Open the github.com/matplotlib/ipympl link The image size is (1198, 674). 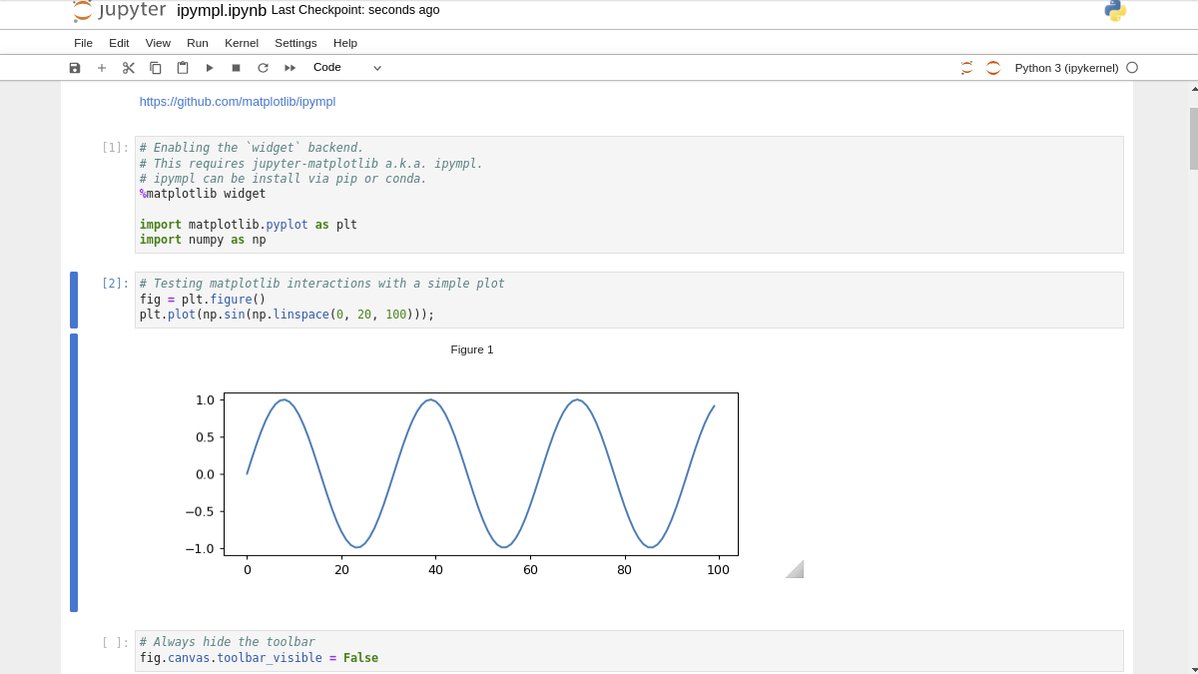[x=237, y=102]
